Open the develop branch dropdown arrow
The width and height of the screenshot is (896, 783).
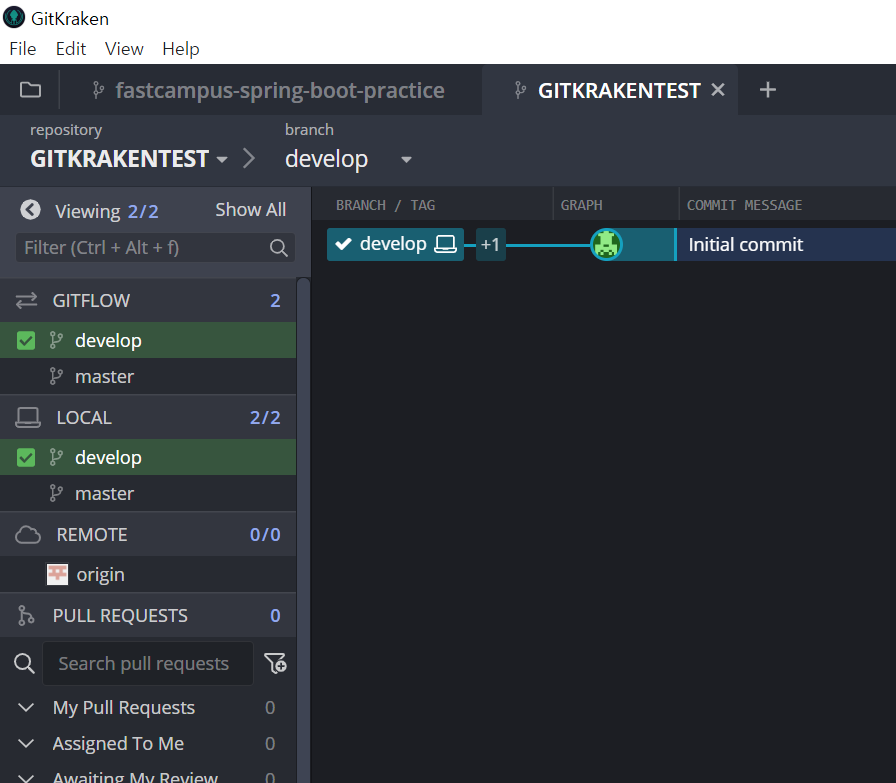406,159
